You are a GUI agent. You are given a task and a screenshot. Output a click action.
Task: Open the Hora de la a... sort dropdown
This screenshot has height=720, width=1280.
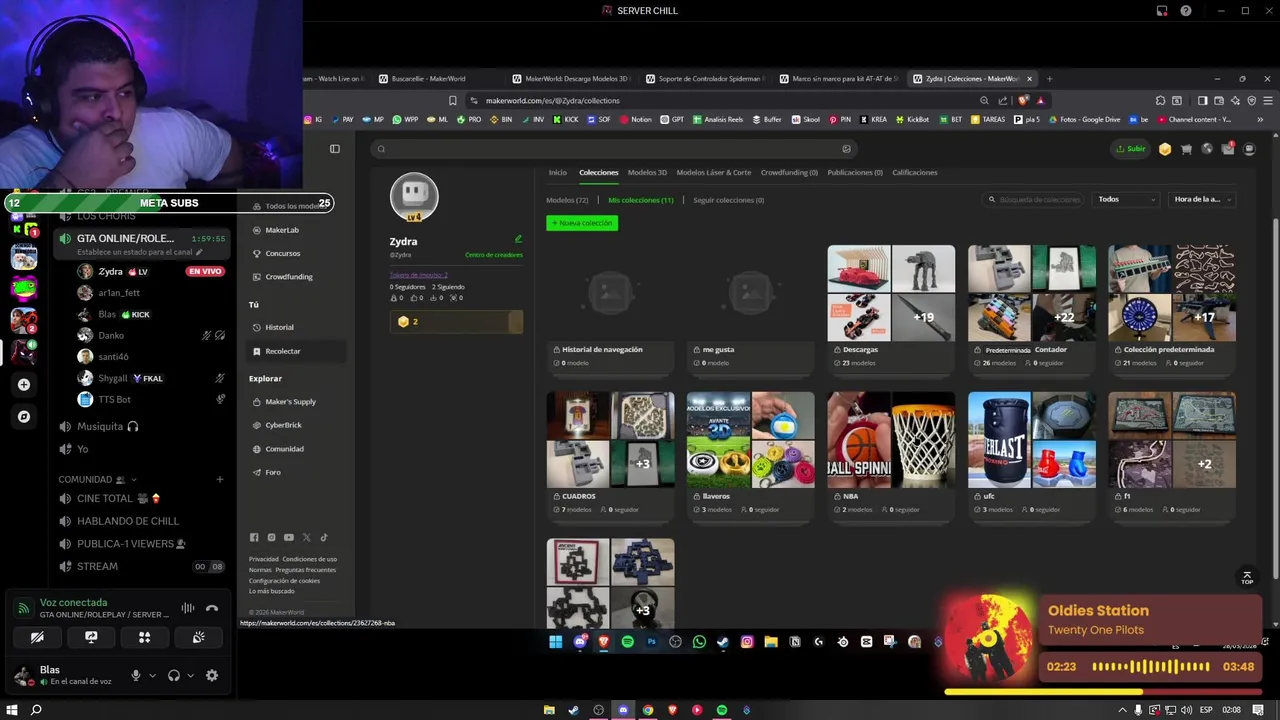(1202, 199)
